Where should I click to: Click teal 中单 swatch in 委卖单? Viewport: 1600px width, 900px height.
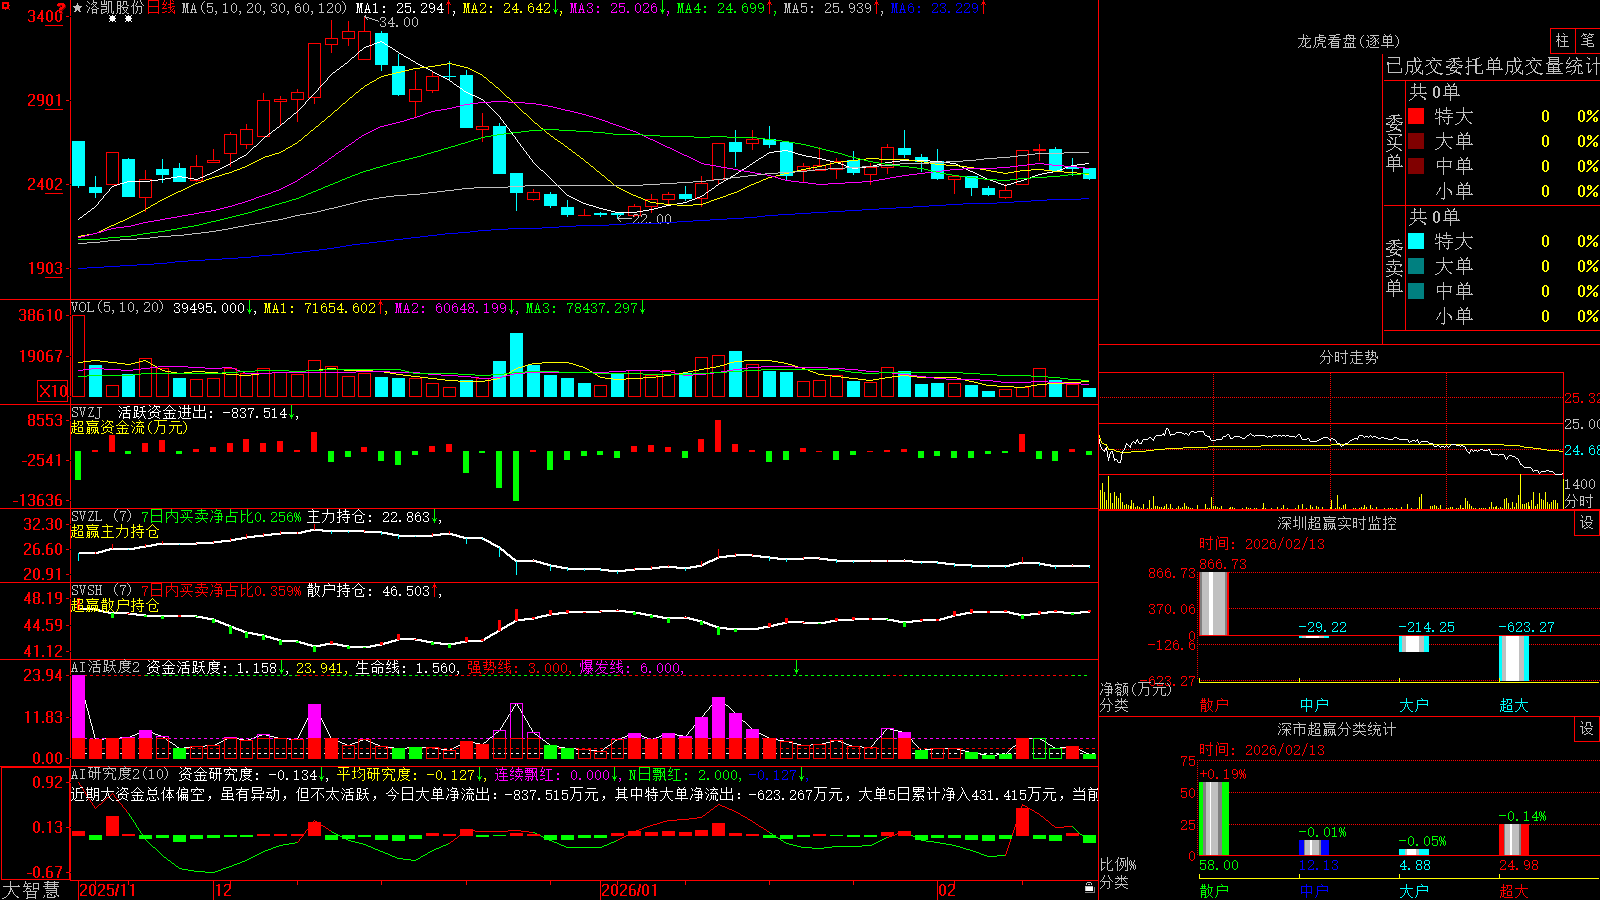click(1416, 291)
